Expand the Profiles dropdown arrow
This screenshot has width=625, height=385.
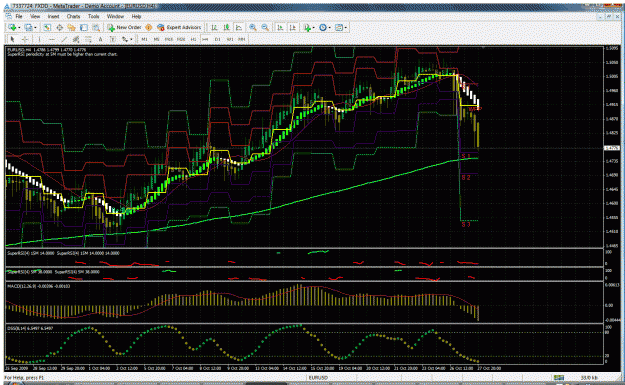(35, 28)
